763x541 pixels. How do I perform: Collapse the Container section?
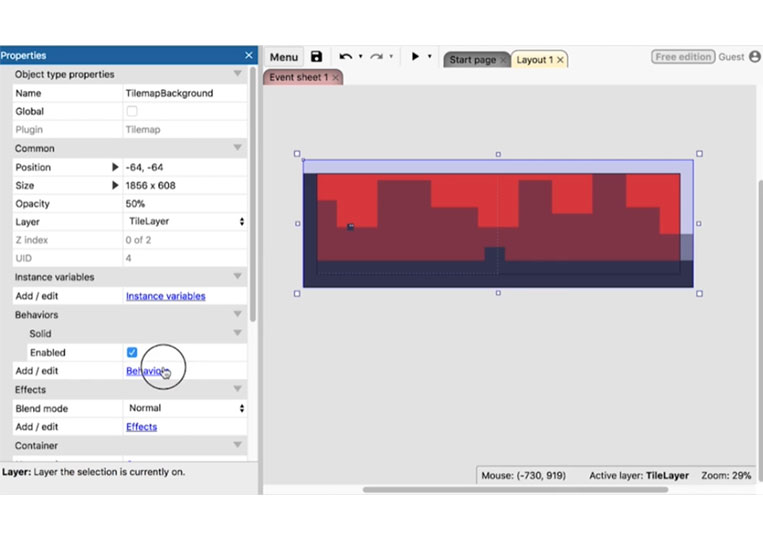(x=237, y=445)
